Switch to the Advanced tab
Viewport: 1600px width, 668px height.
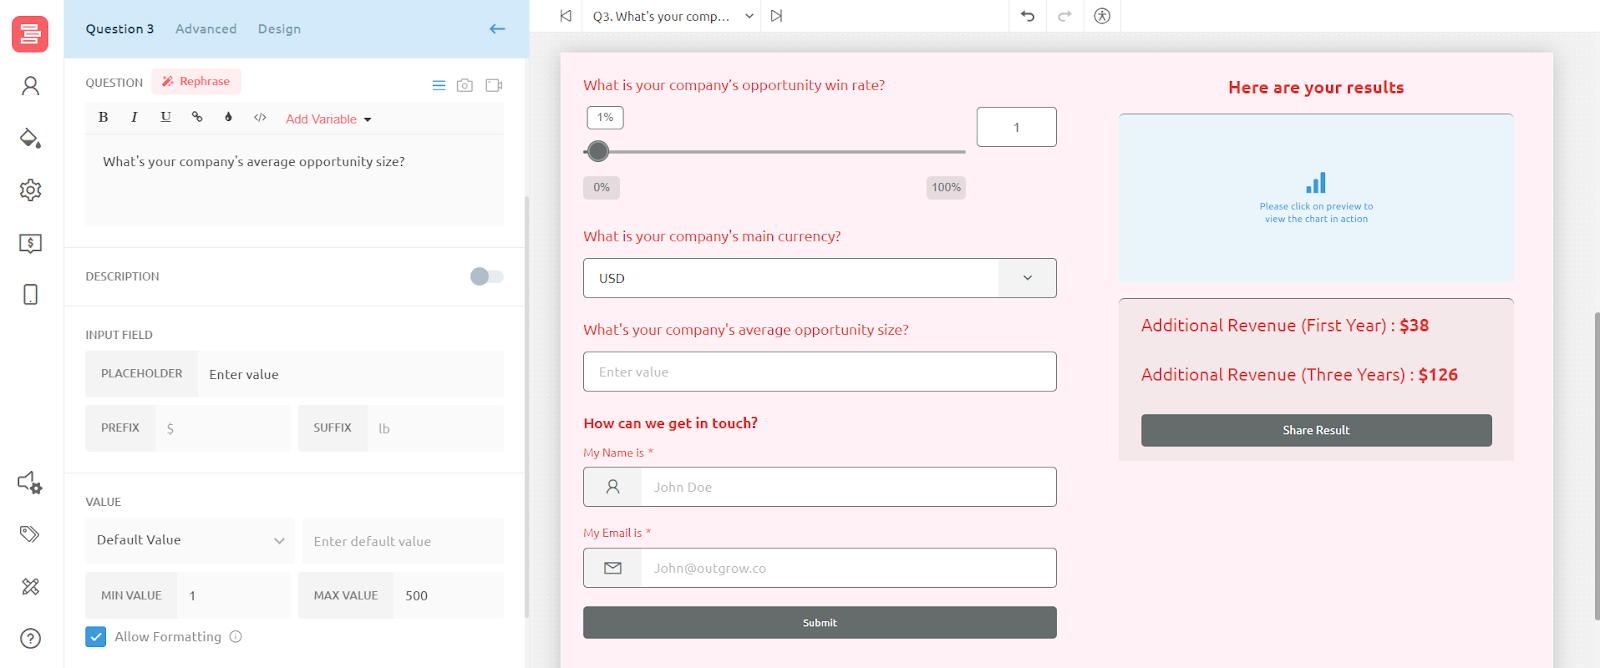click(206, 29)
